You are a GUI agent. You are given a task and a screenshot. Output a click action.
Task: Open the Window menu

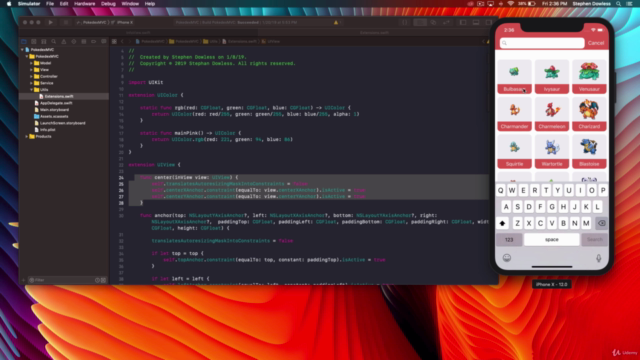point(130,4)
